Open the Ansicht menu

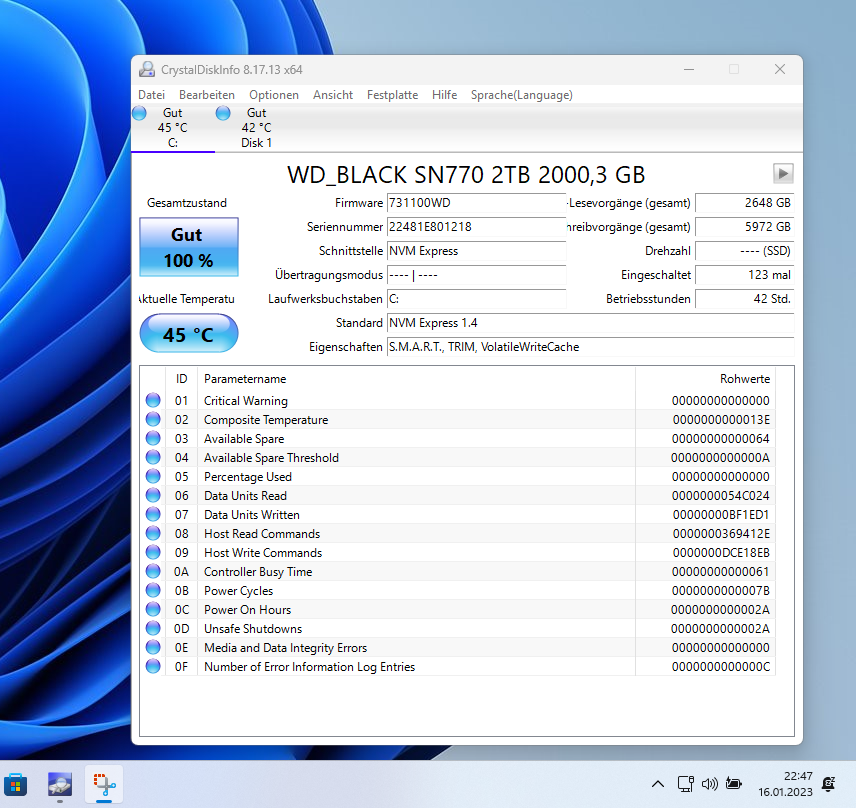coord(333,95)
